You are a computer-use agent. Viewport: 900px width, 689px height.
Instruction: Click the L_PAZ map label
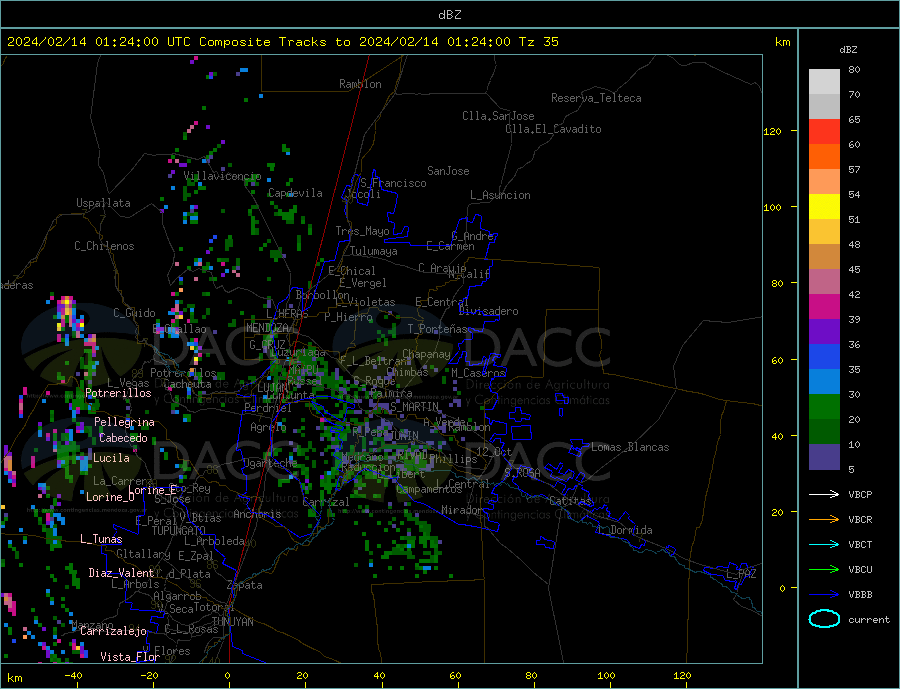[742, 574]
